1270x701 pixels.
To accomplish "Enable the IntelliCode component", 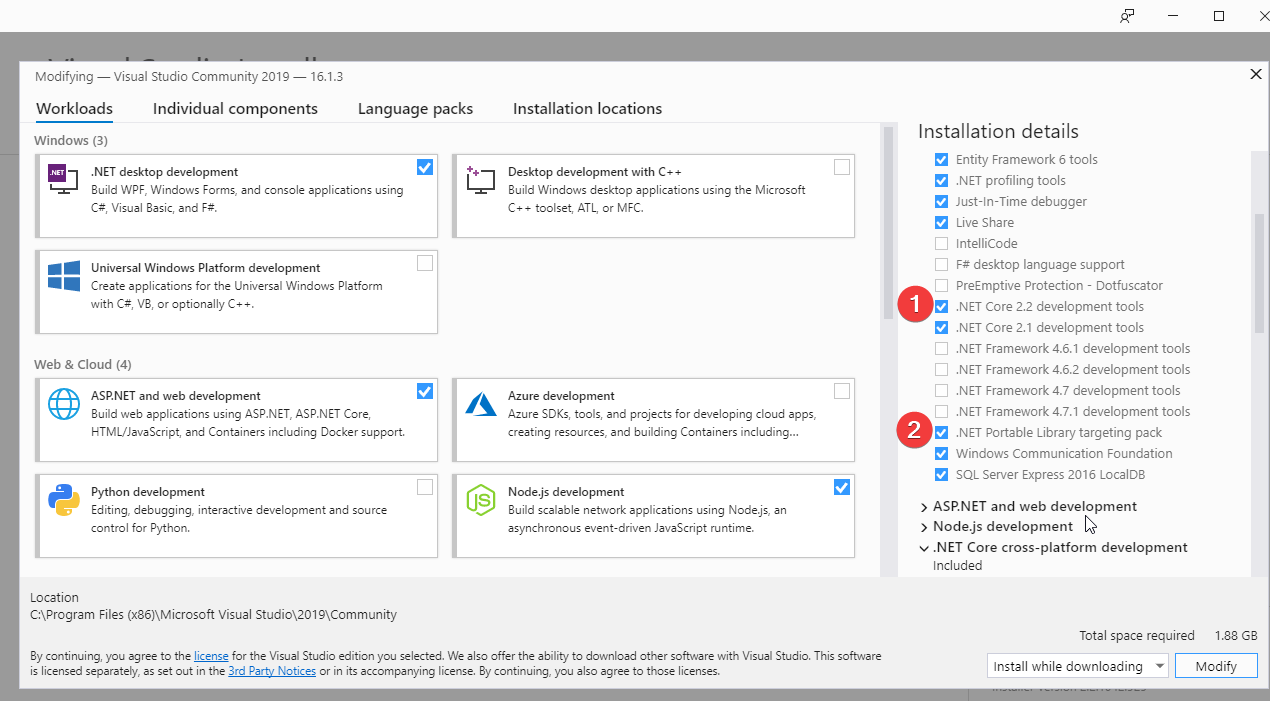I will (941, 243).
